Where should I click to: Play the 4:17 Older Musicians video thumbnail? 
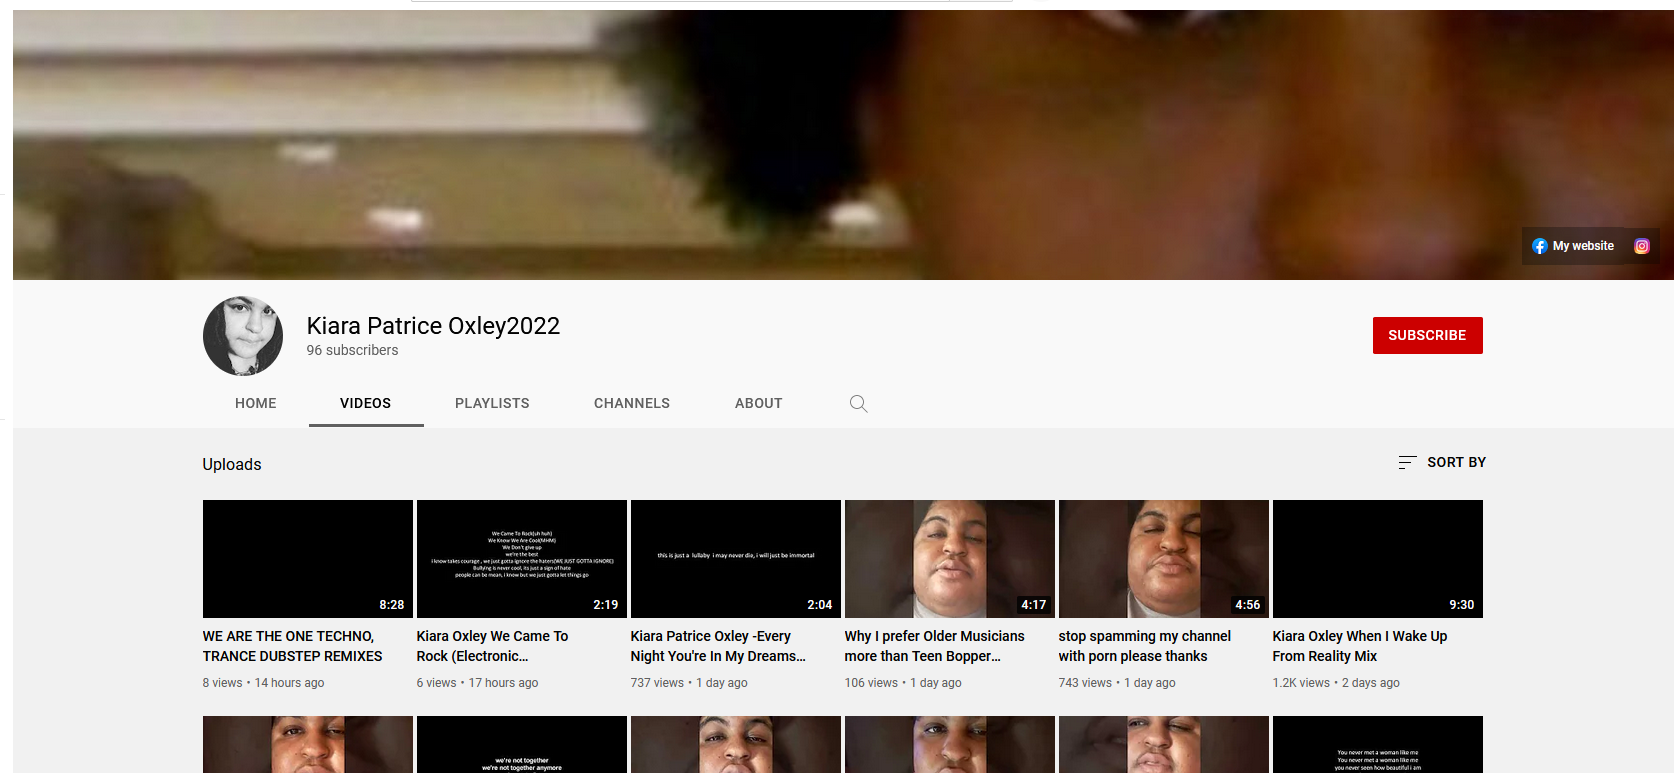[950, 559]
